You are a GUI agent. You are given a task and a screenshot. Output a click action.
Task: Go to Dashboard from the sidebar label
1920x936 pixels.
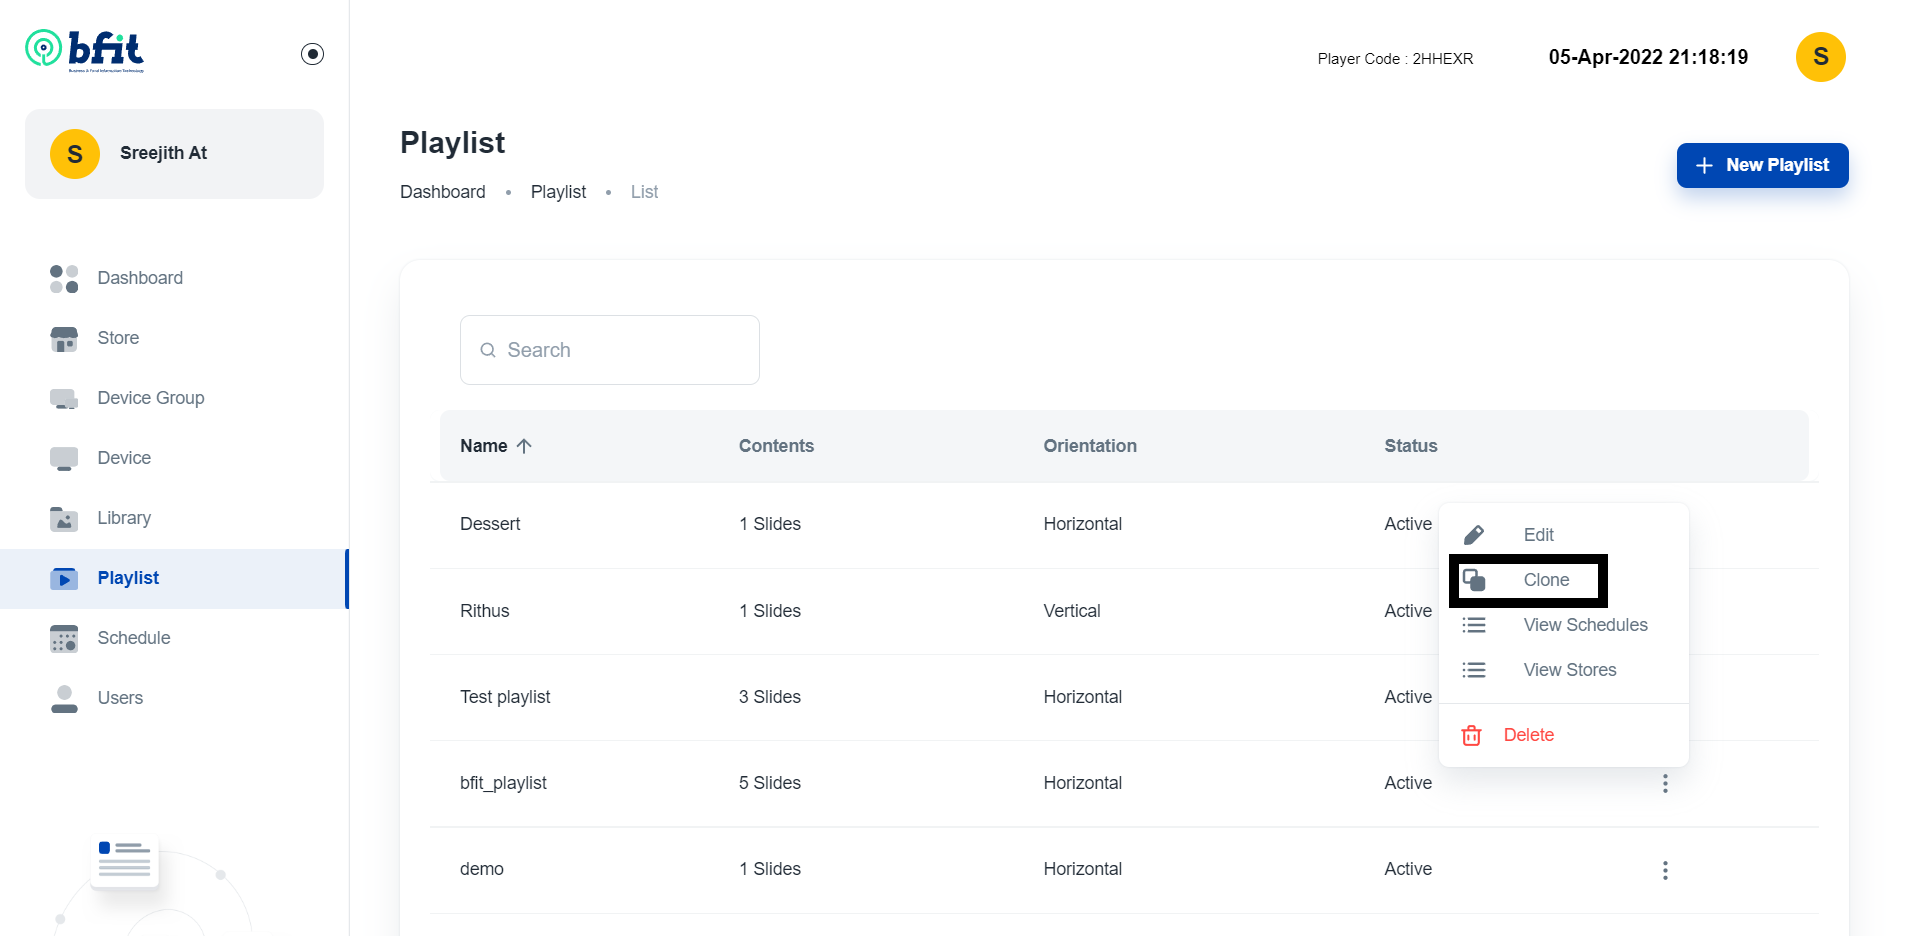click(x=140, y=278)
